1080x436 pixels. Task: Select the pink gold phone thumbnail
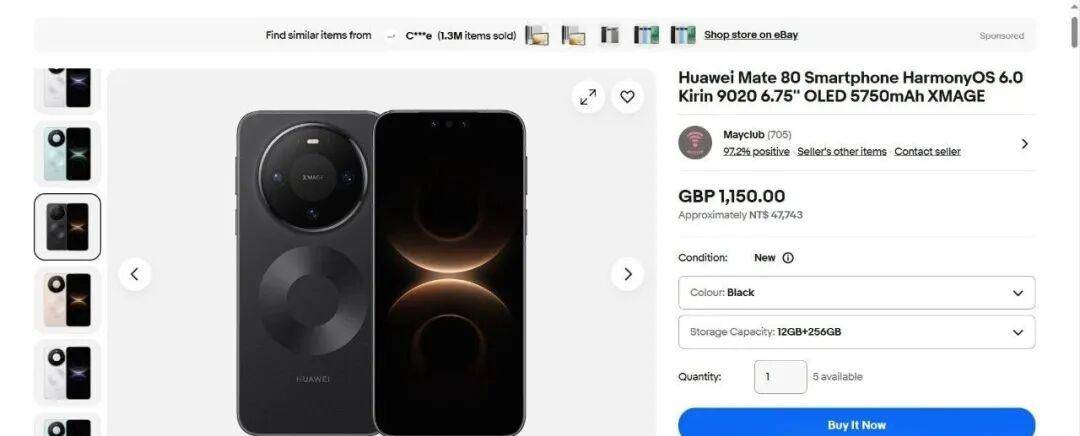coord(68,300)
